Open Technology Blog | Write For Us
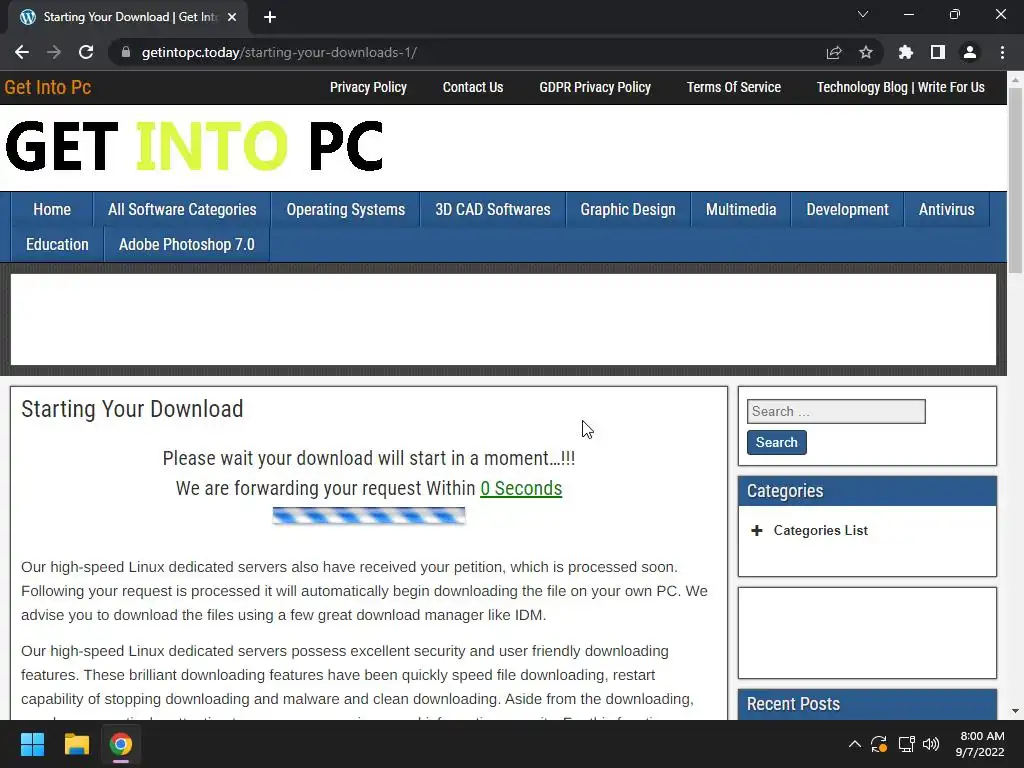The width and height of the screenshot is (1024, 768). coord(901,88)
